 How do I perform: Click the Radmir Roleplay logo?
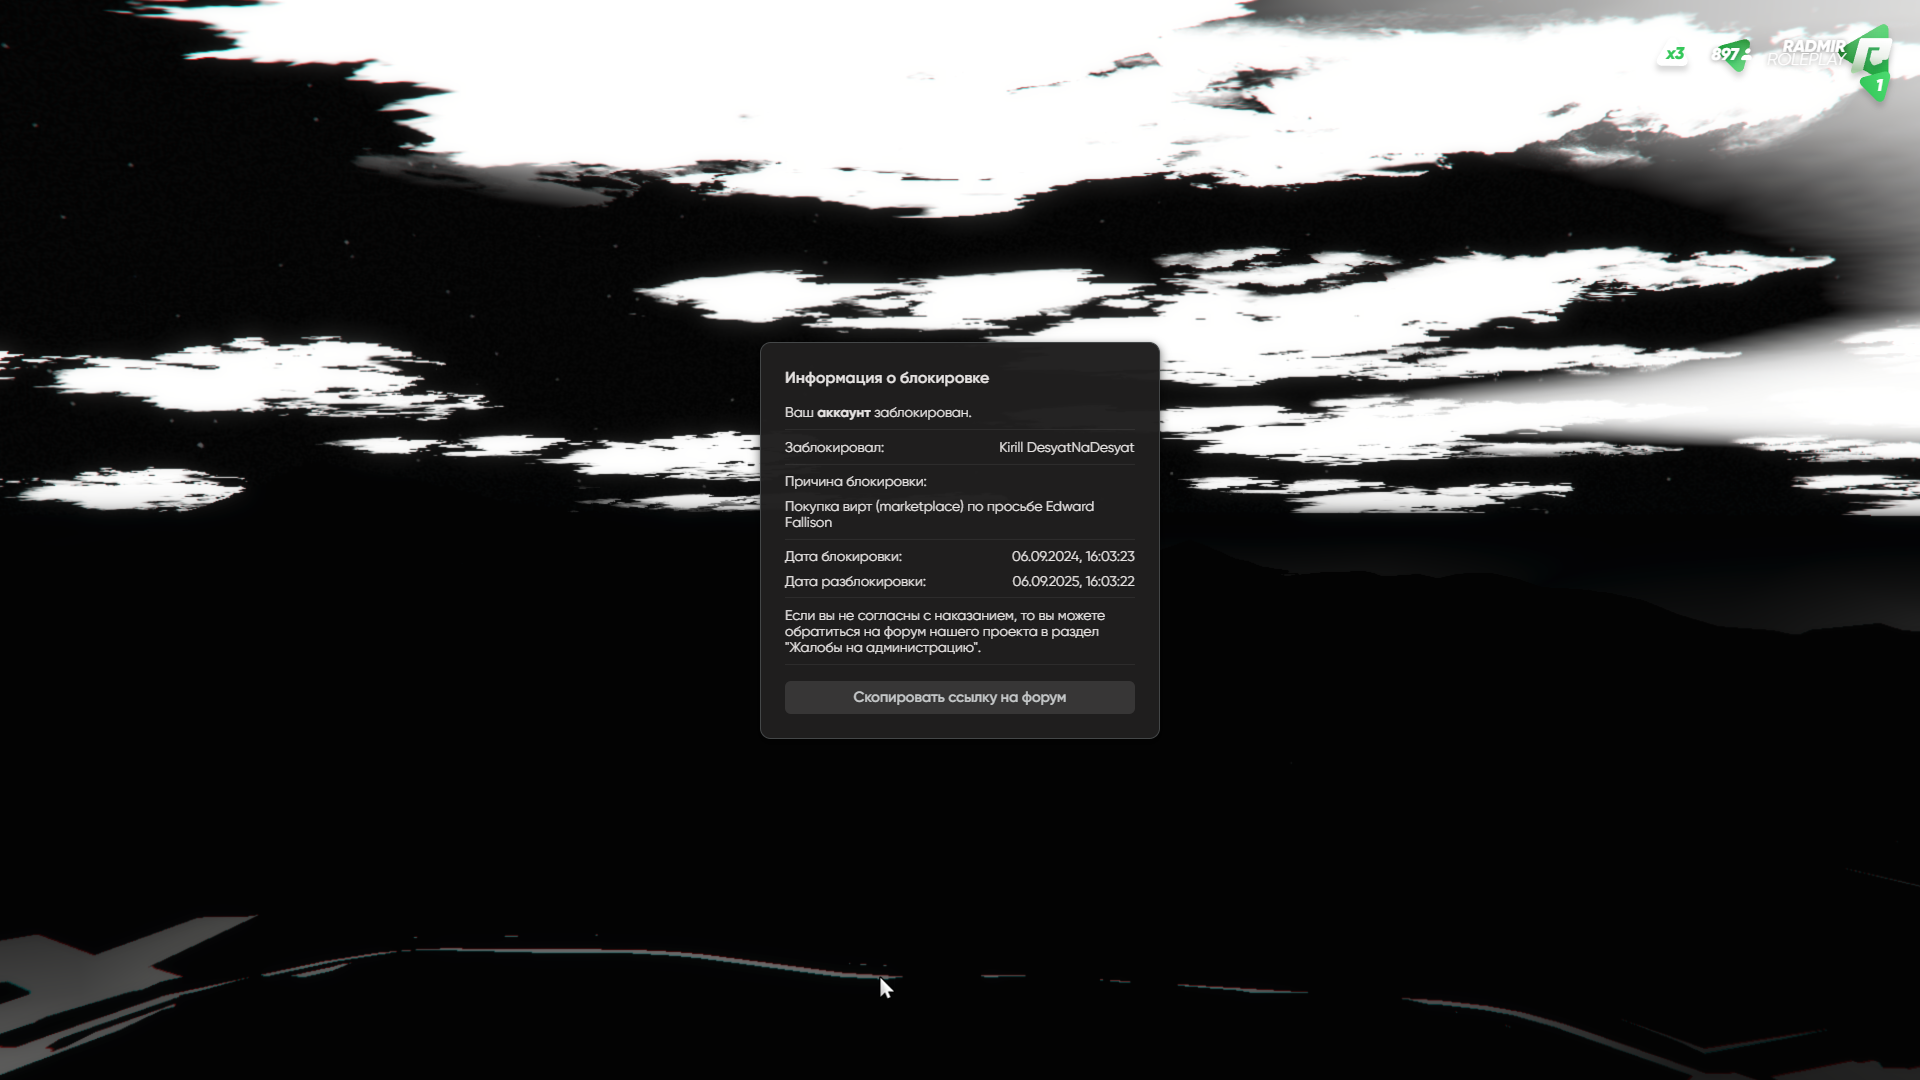tap(1829, 52)
